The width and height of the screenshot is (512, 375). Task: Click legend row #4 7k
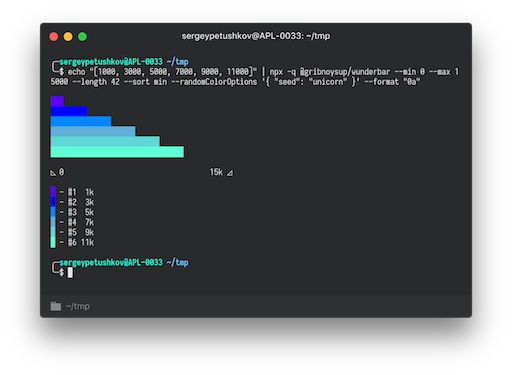pos(72,222)
